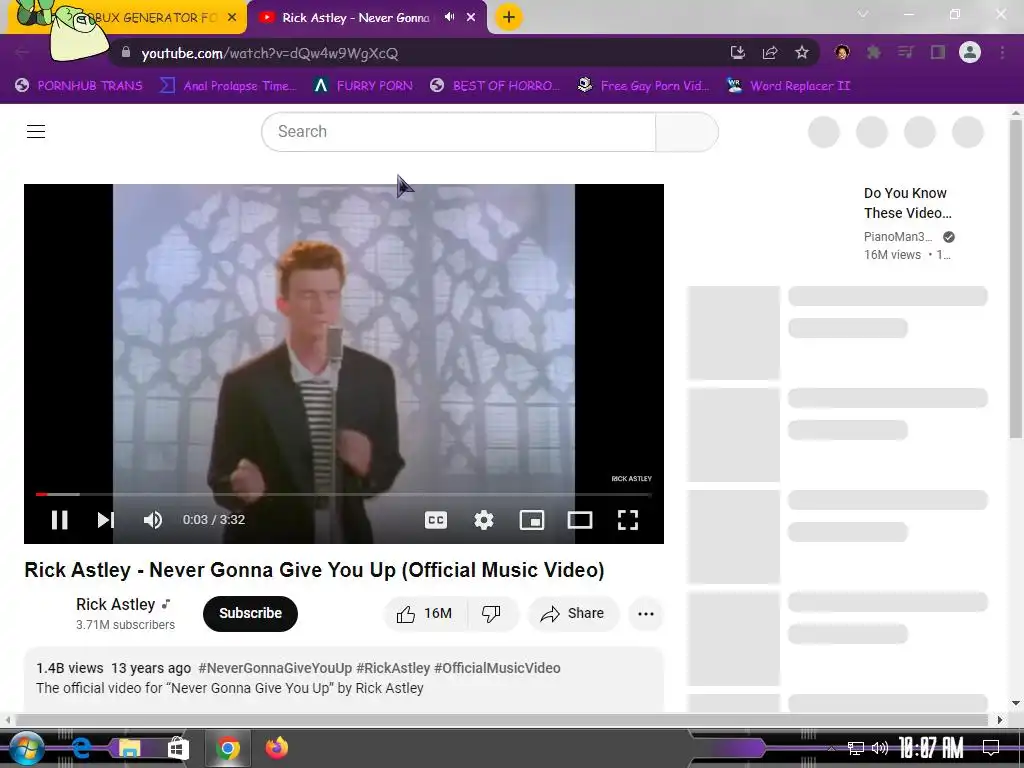
Task: Open #NeverGonnaGiveYouUp hashtag
Action: (x=275, y=668)
